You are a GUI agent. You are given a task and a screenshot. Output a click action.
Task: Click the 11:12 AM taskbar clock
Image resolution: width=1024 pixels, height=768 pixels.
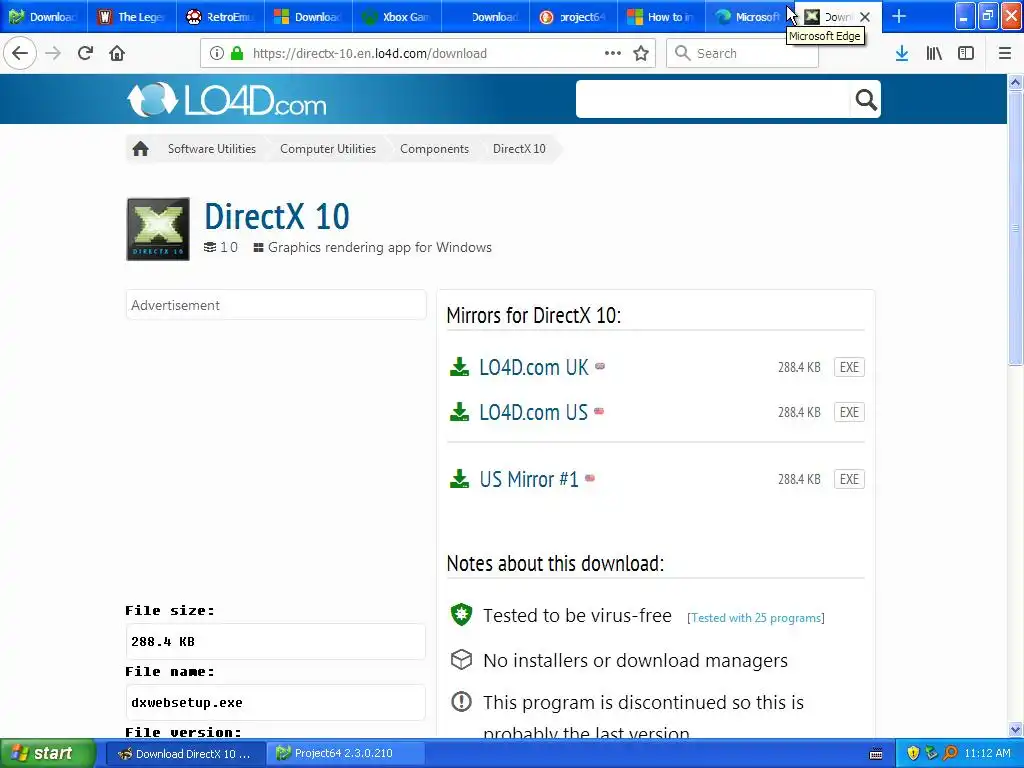987,754
